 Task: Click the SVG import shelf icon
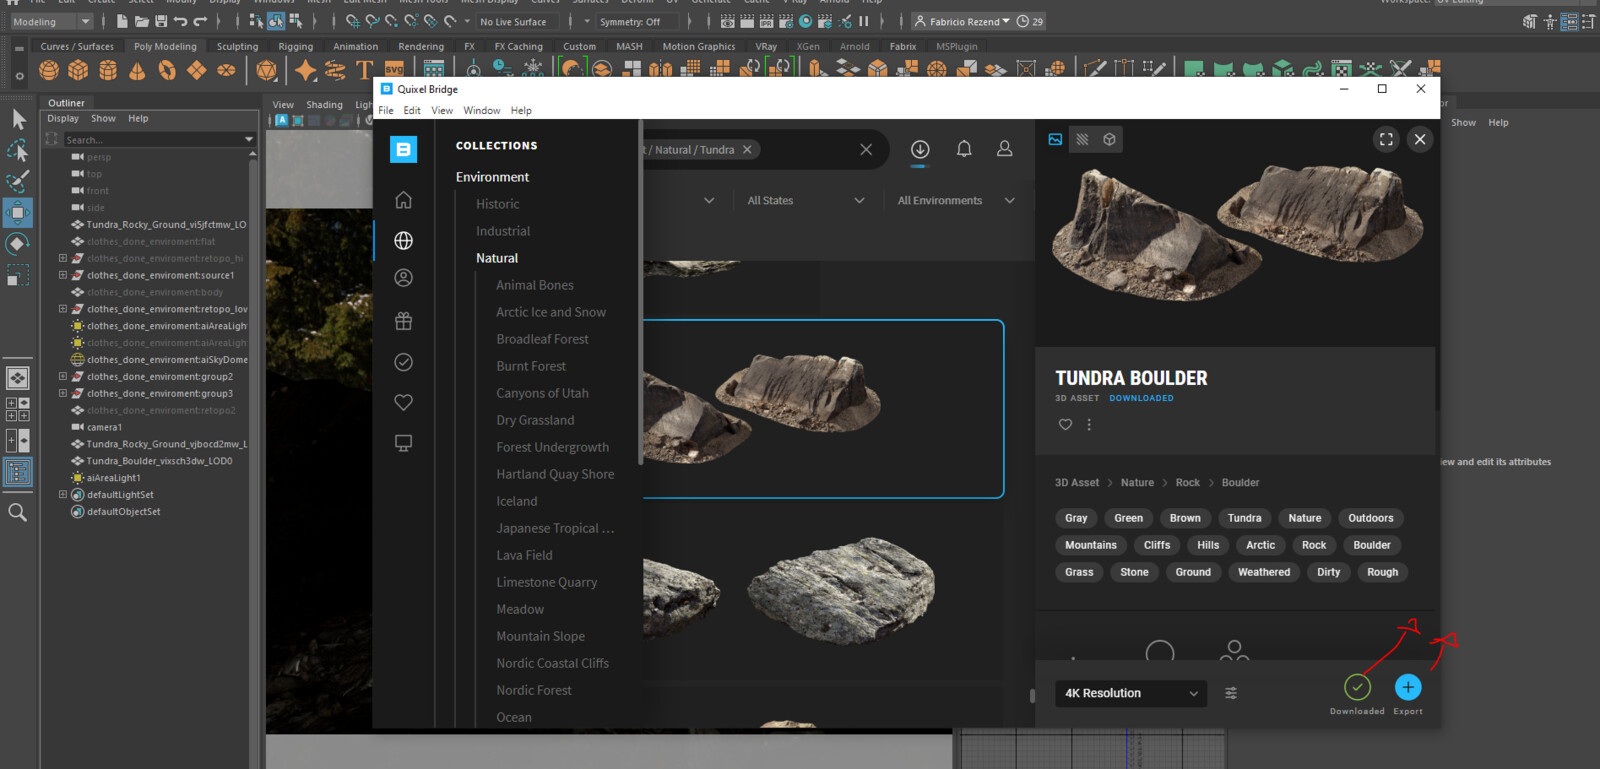[x=394, y=70]
